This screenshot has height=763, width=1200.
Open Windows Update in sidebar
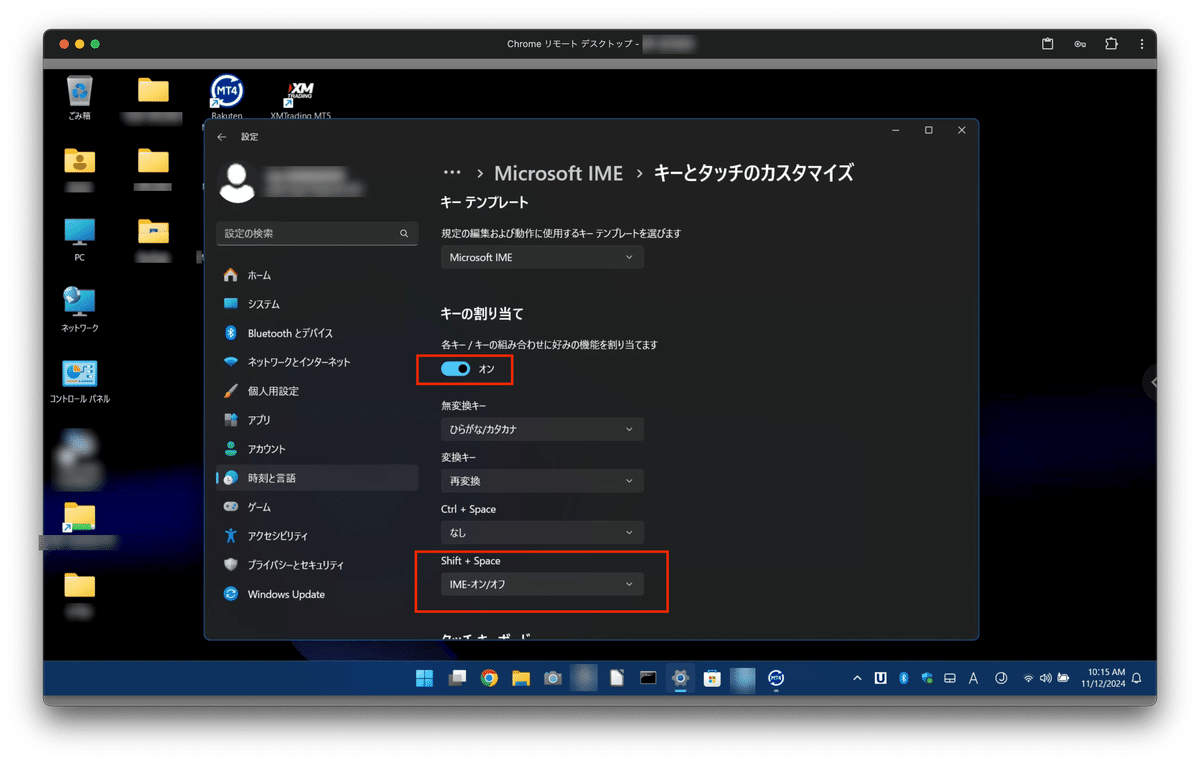[317, 594]
